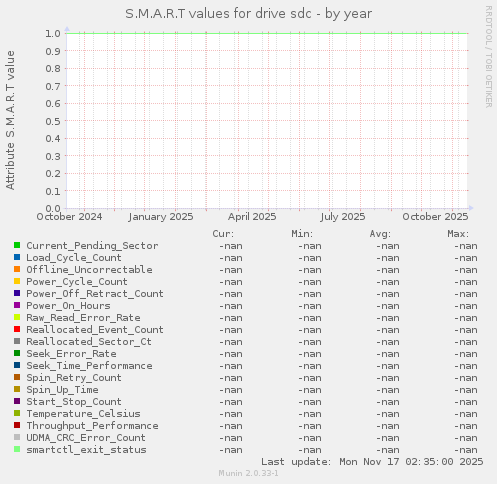Click the Min value for UDMA_CRC_Error_Count
The height and width of the screenshot is (484, 497).
point(310,438)
